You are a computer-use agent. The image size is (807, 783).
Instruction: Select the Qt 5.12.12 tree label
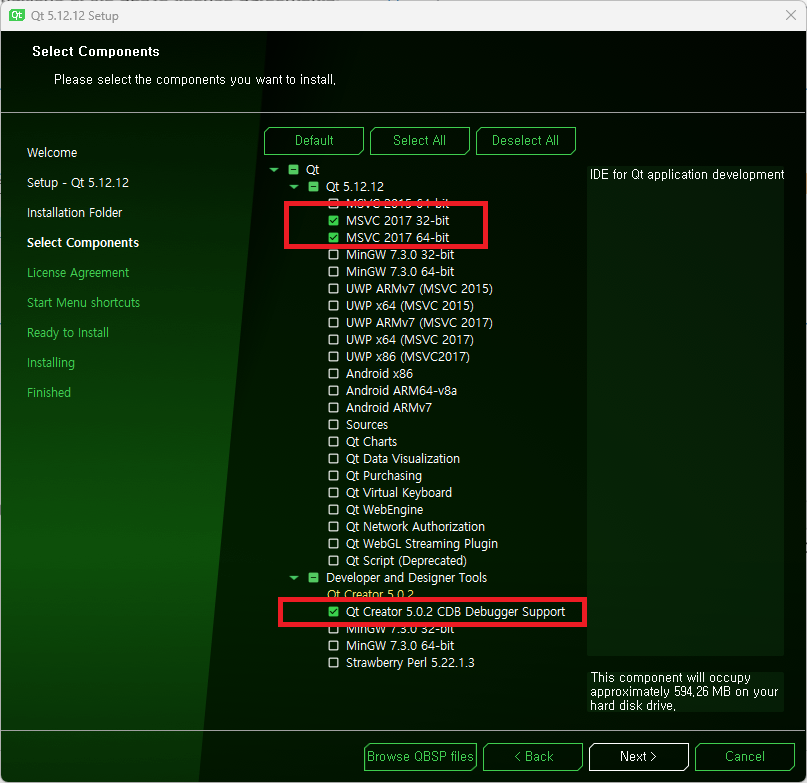click(x=355, y=186)
